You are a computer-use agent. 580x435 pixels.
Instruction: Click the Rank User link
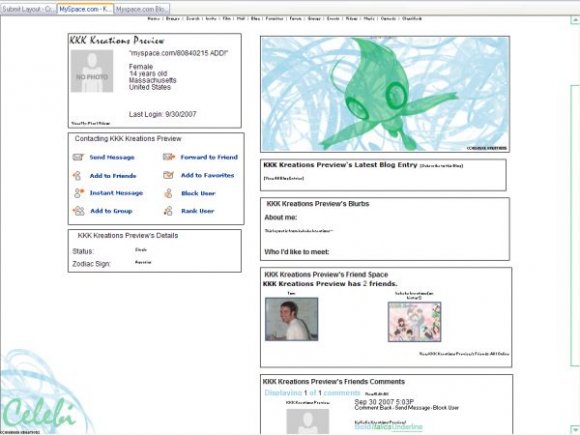[198, 211]
